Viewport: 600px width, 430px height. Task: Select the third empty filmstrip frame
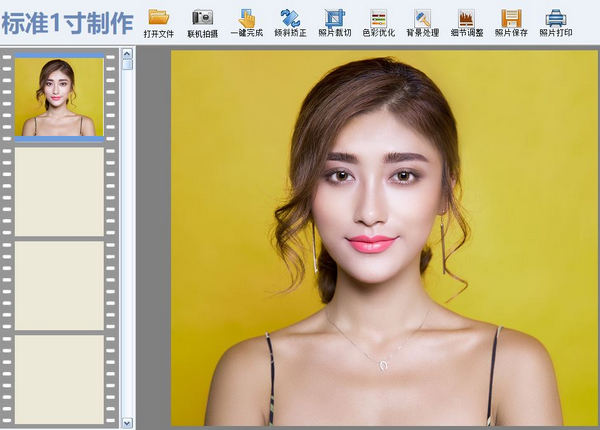[x=59, y=285]
